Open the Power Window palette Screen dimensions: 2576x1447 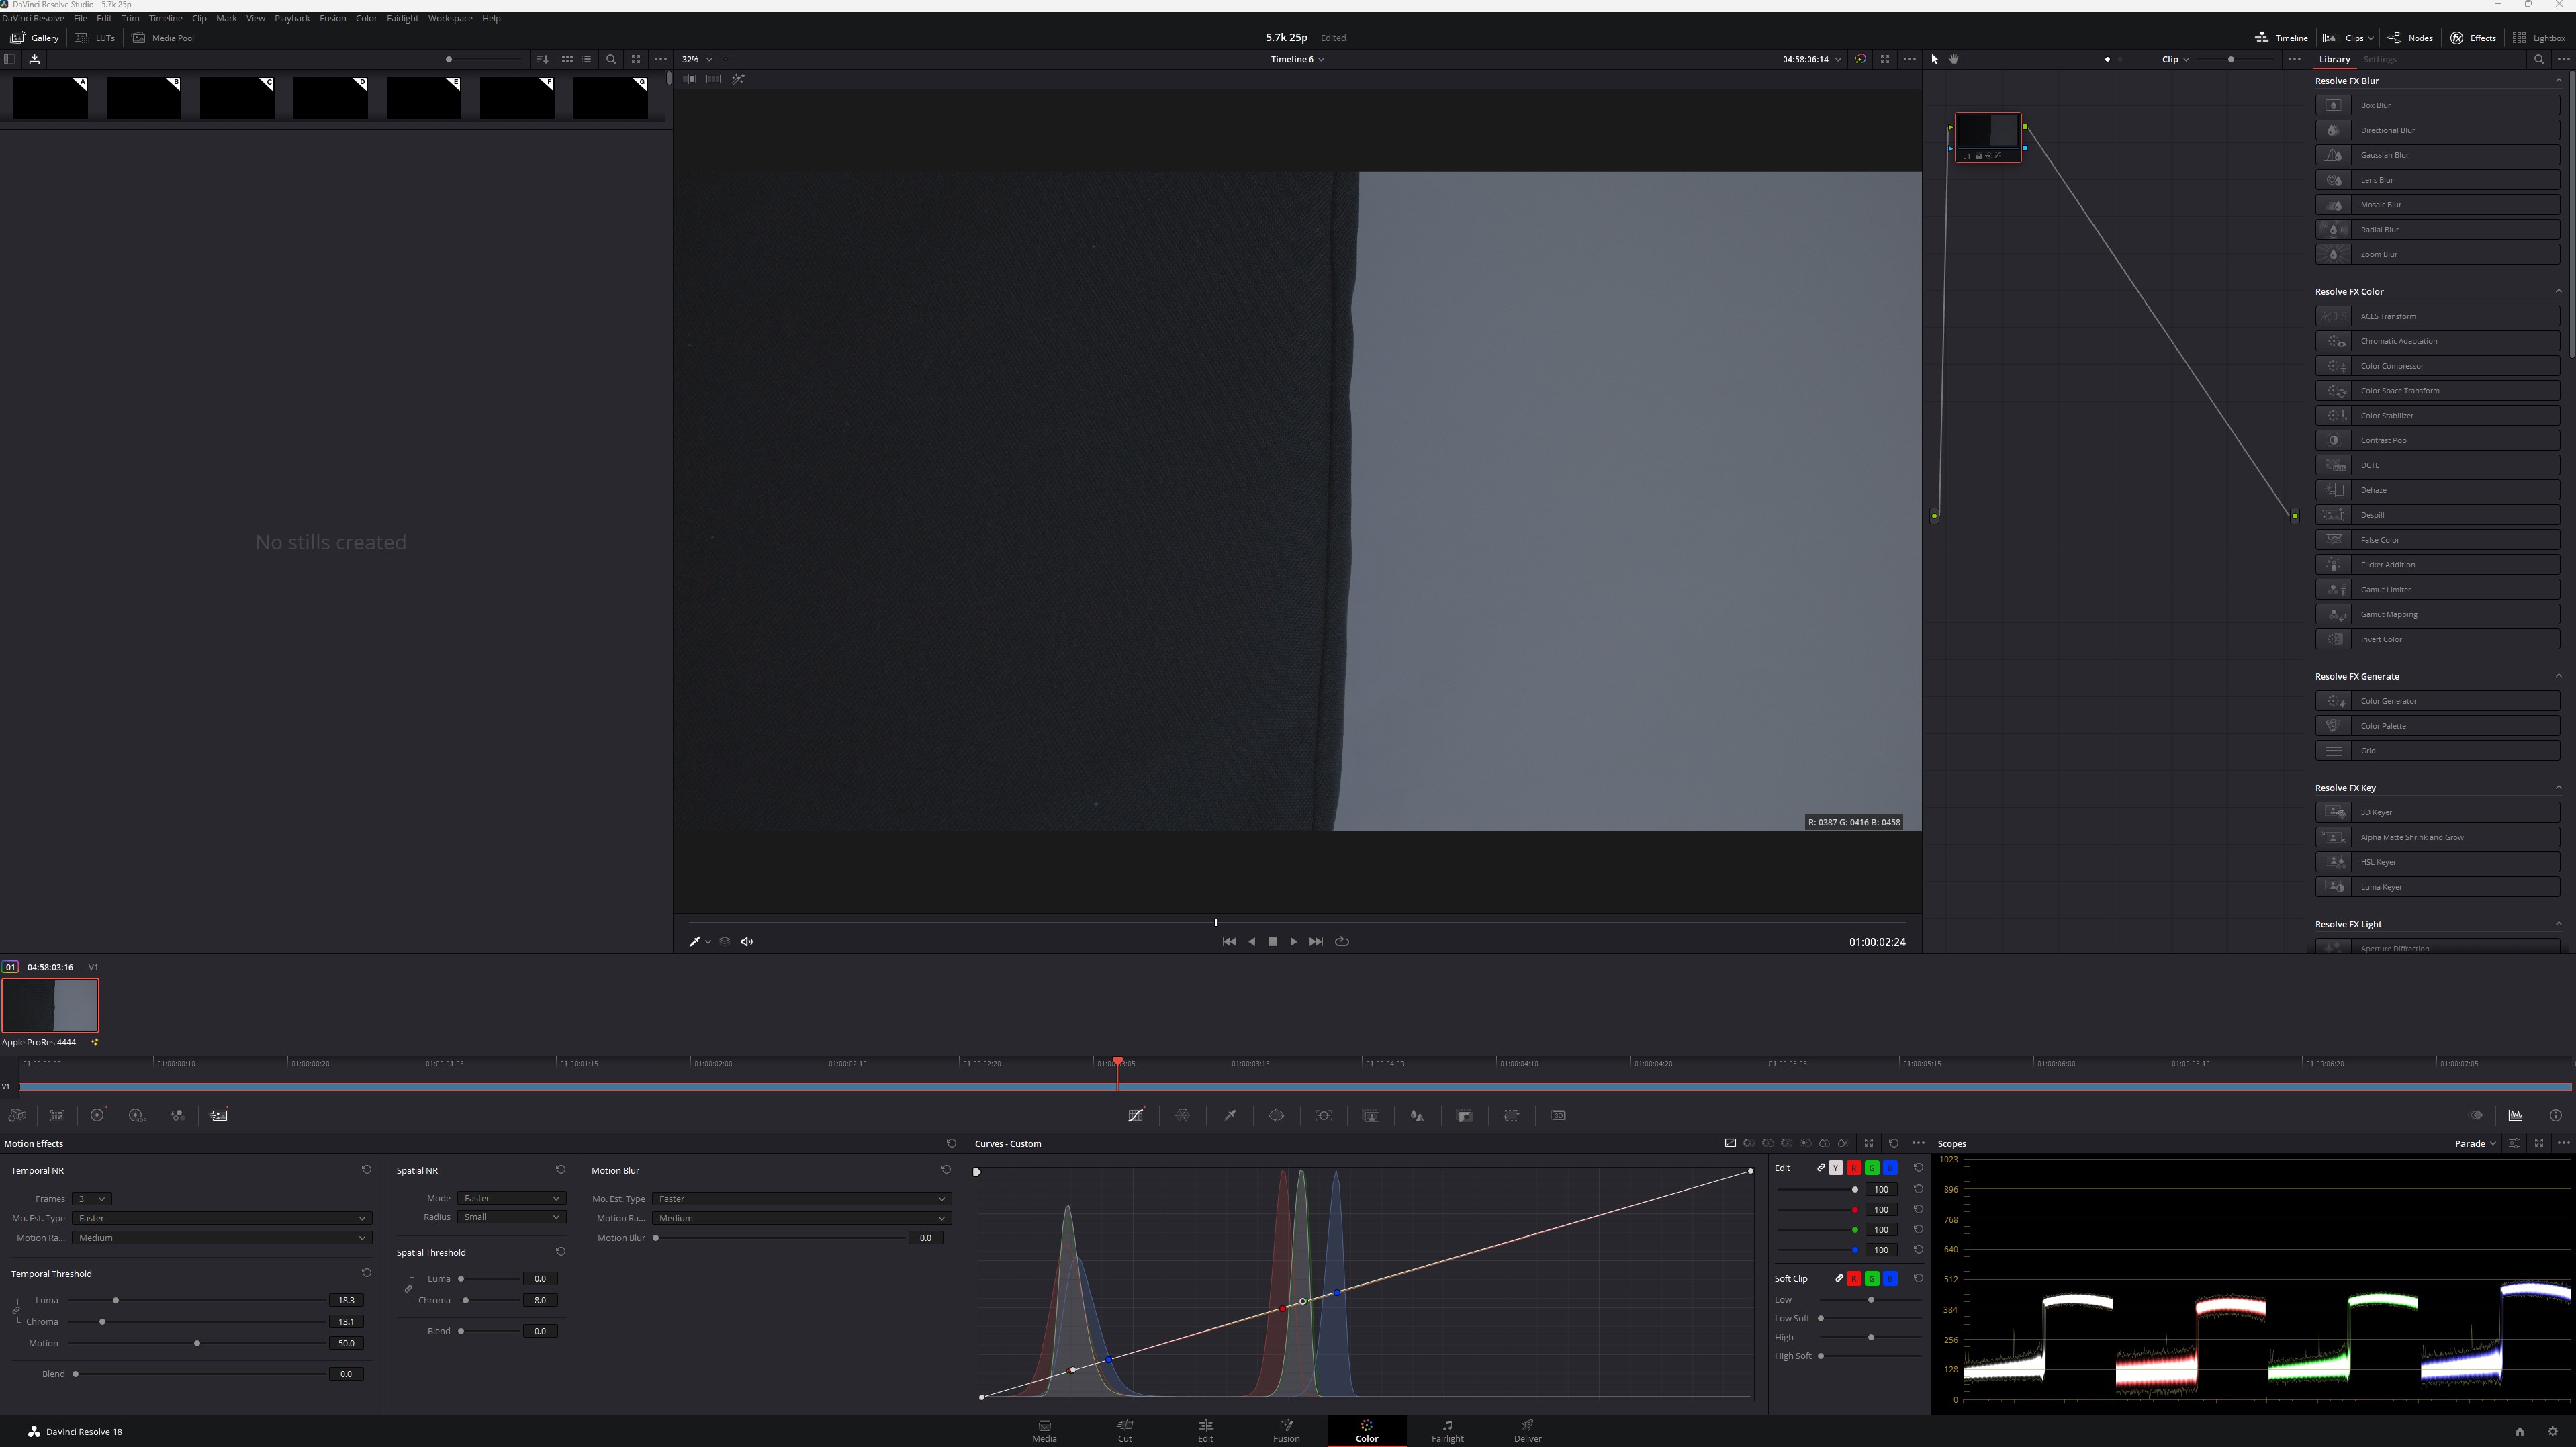(x=1276, y=1115)
